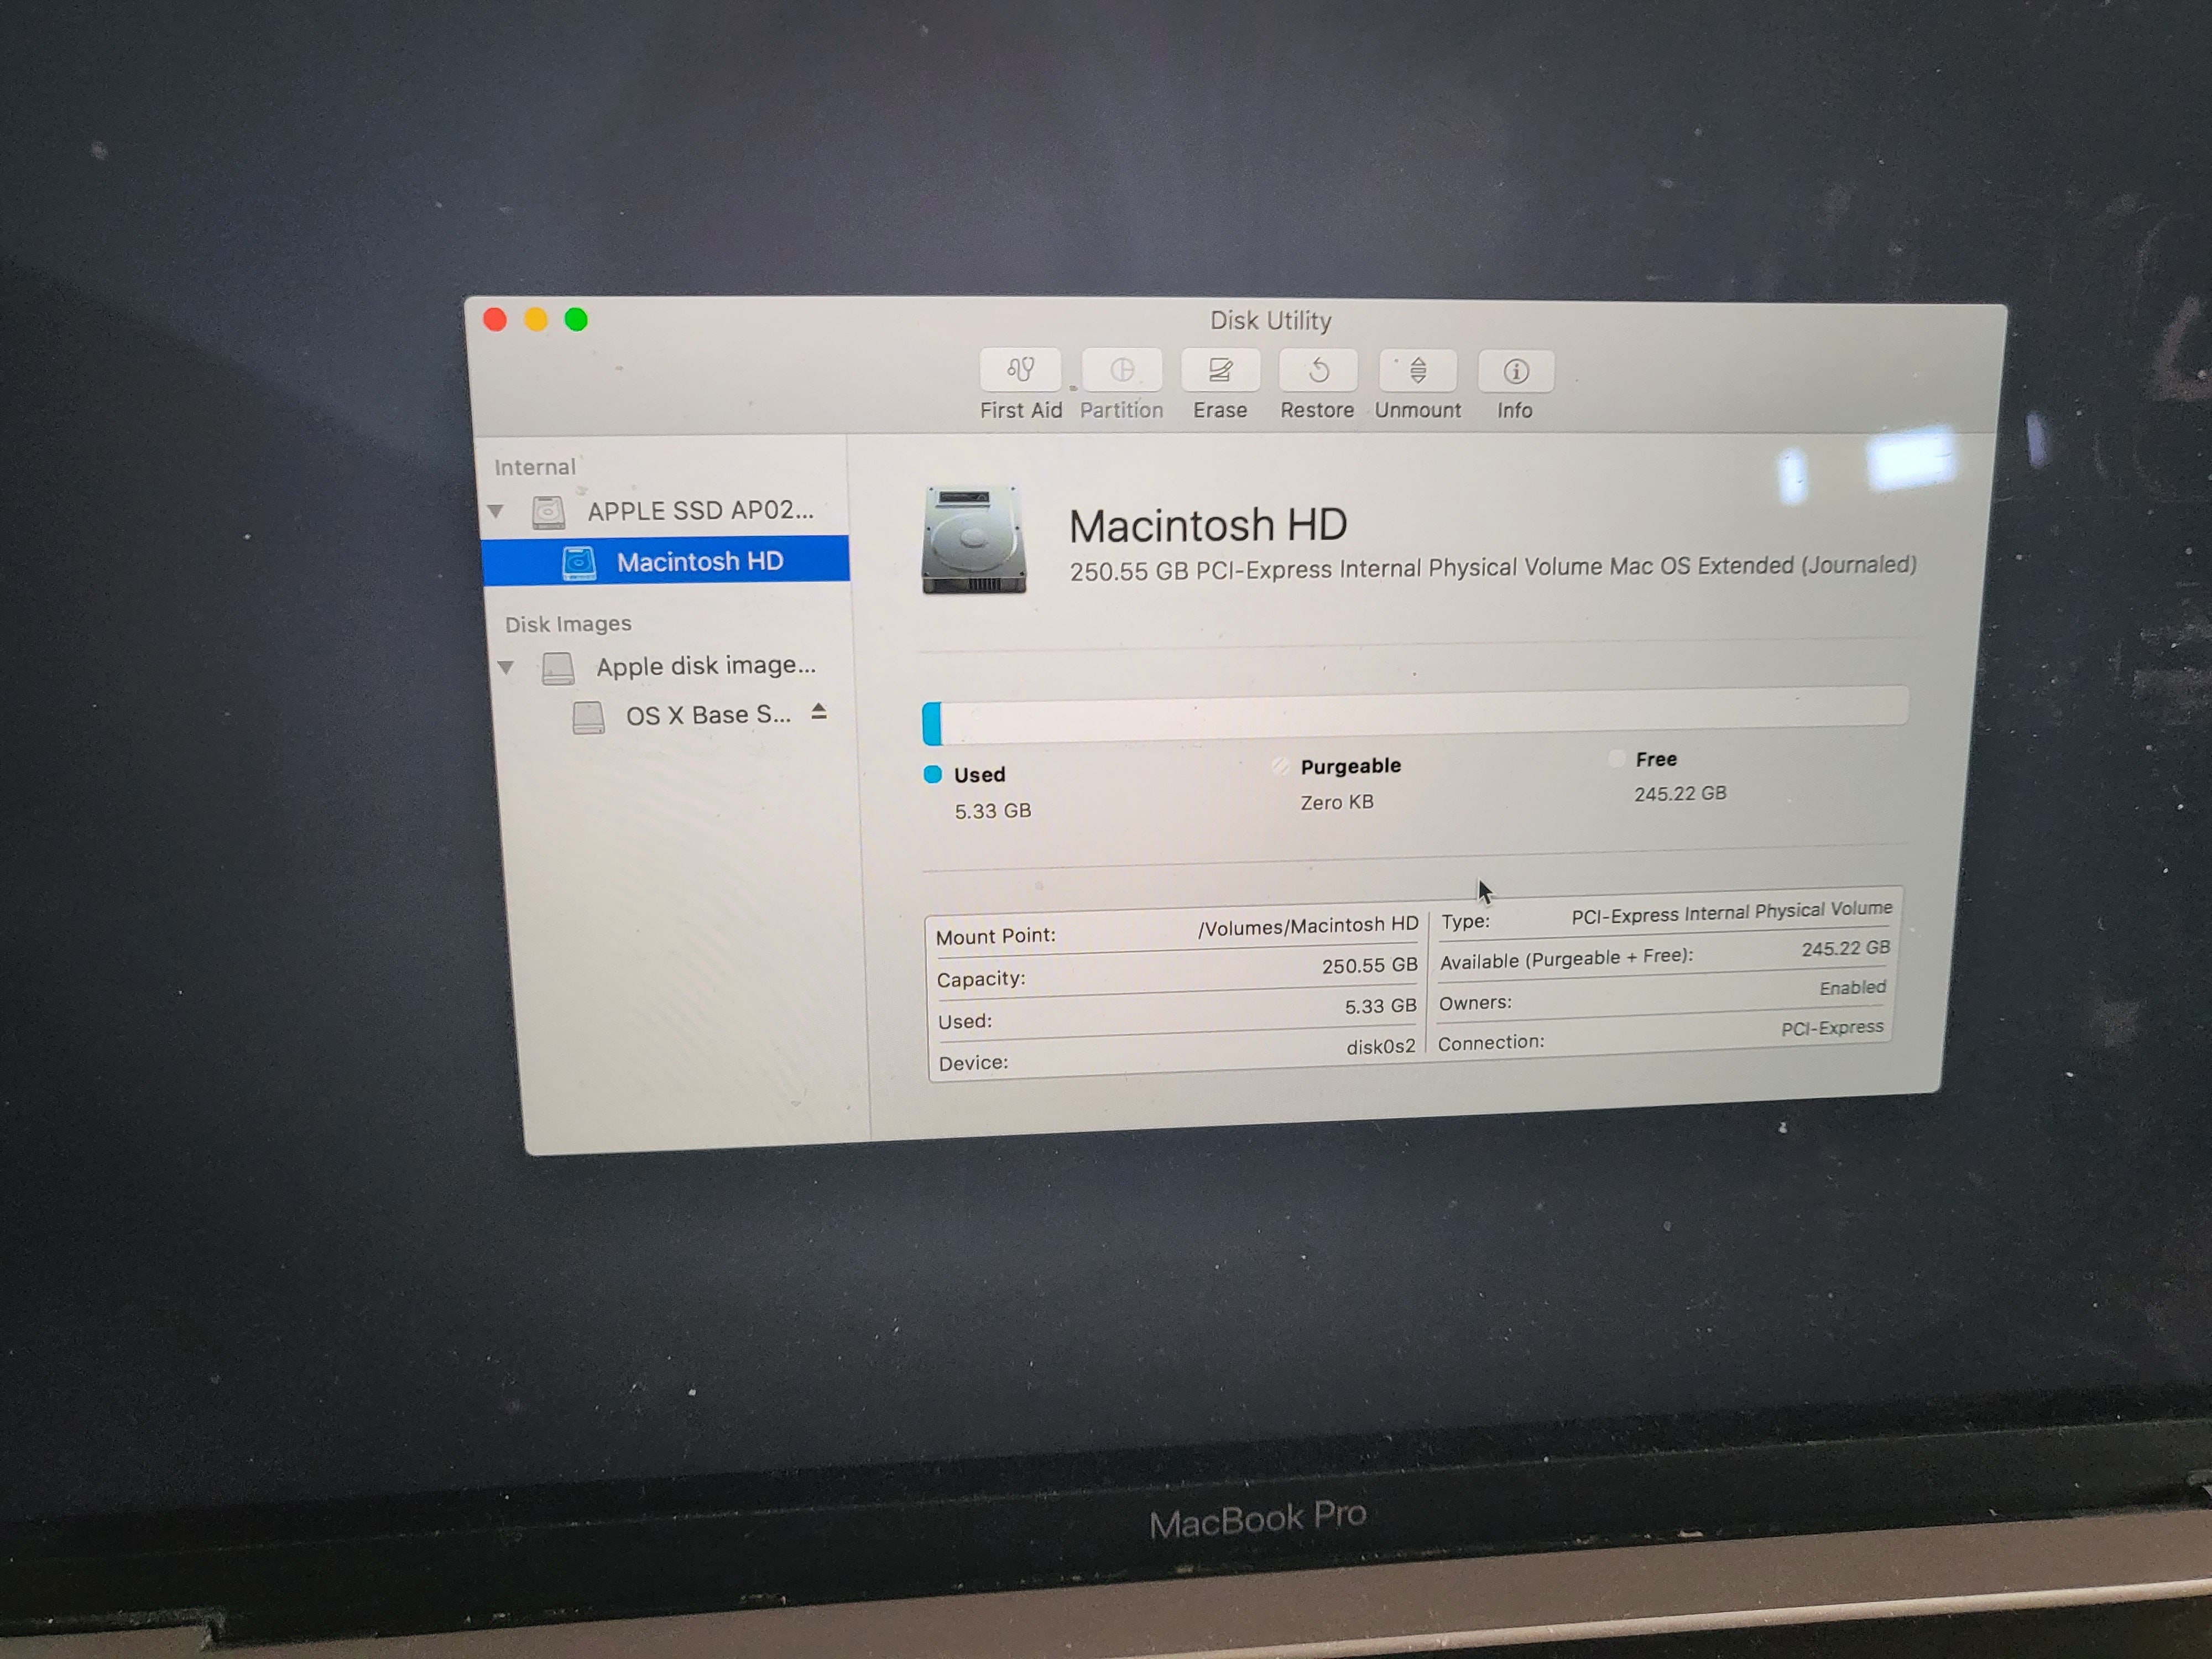Click the yellow minimize window button
Screen dimensions: 2212x1659
(536, 320)
